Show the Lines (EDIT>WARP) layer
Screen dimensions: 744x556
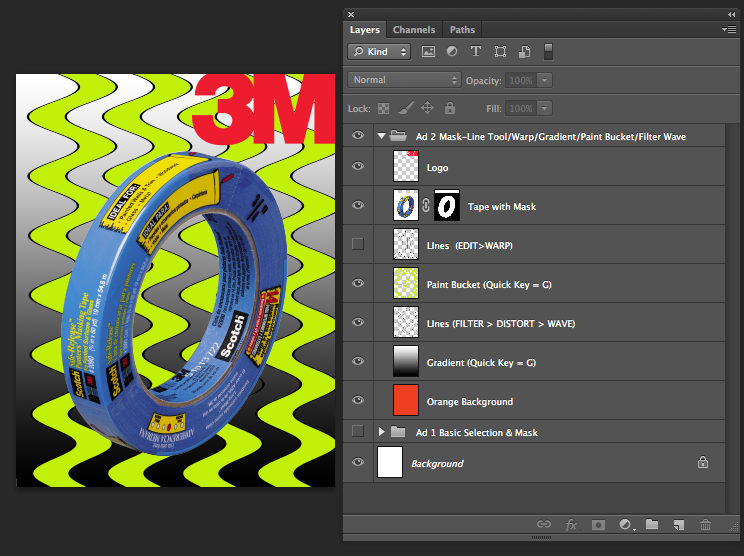pyautogui.click(x=358, y=244)
